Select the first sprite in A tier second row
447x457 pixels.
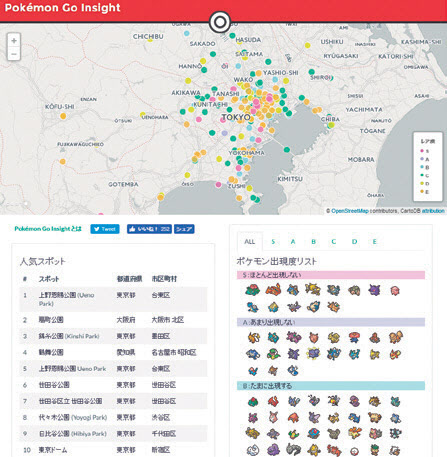click(x=253, y=354)
